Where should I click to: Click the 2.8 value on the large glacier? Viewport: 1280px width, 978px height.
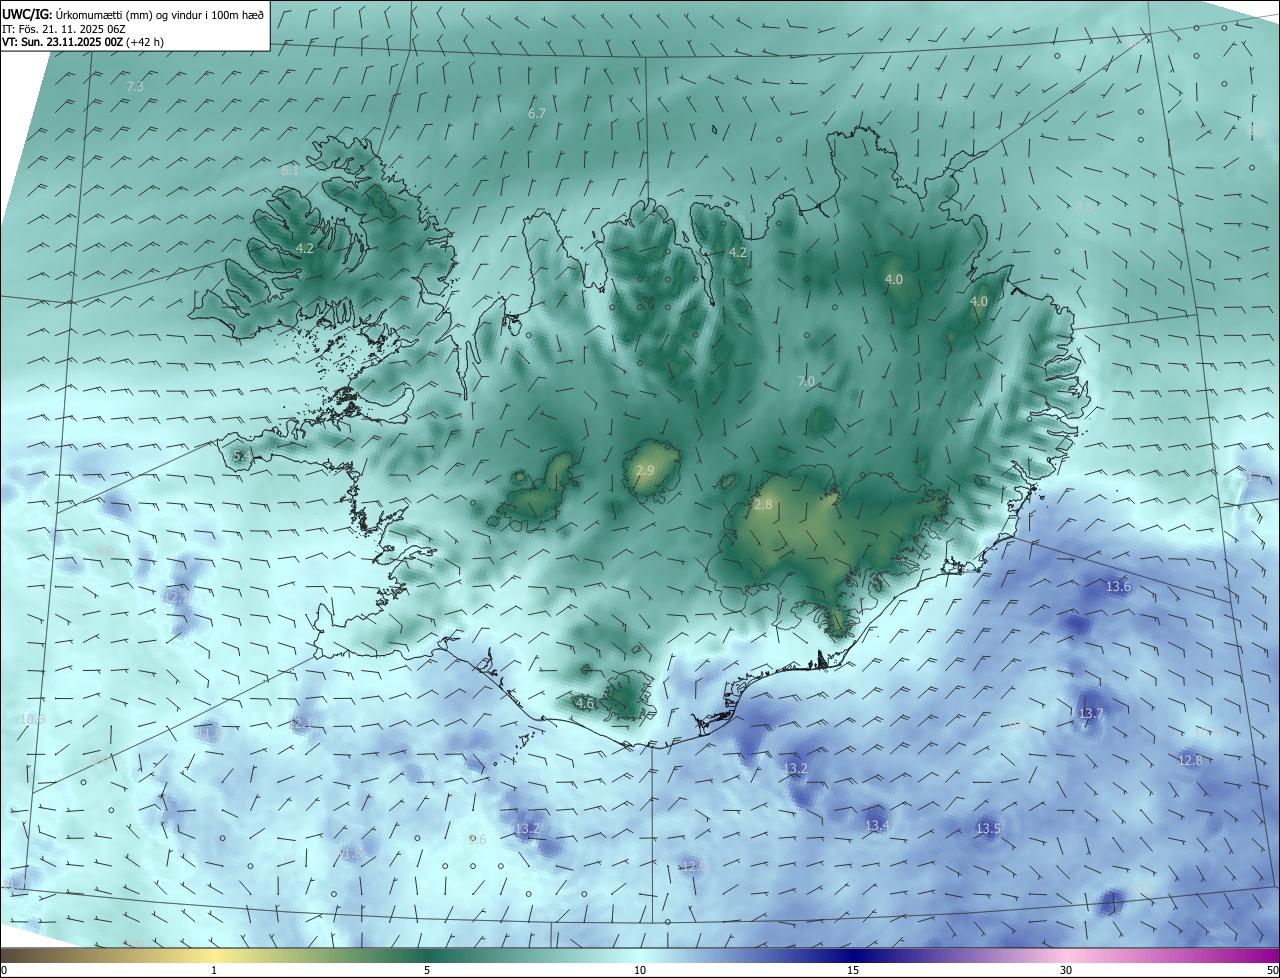[x=763, y=505]
